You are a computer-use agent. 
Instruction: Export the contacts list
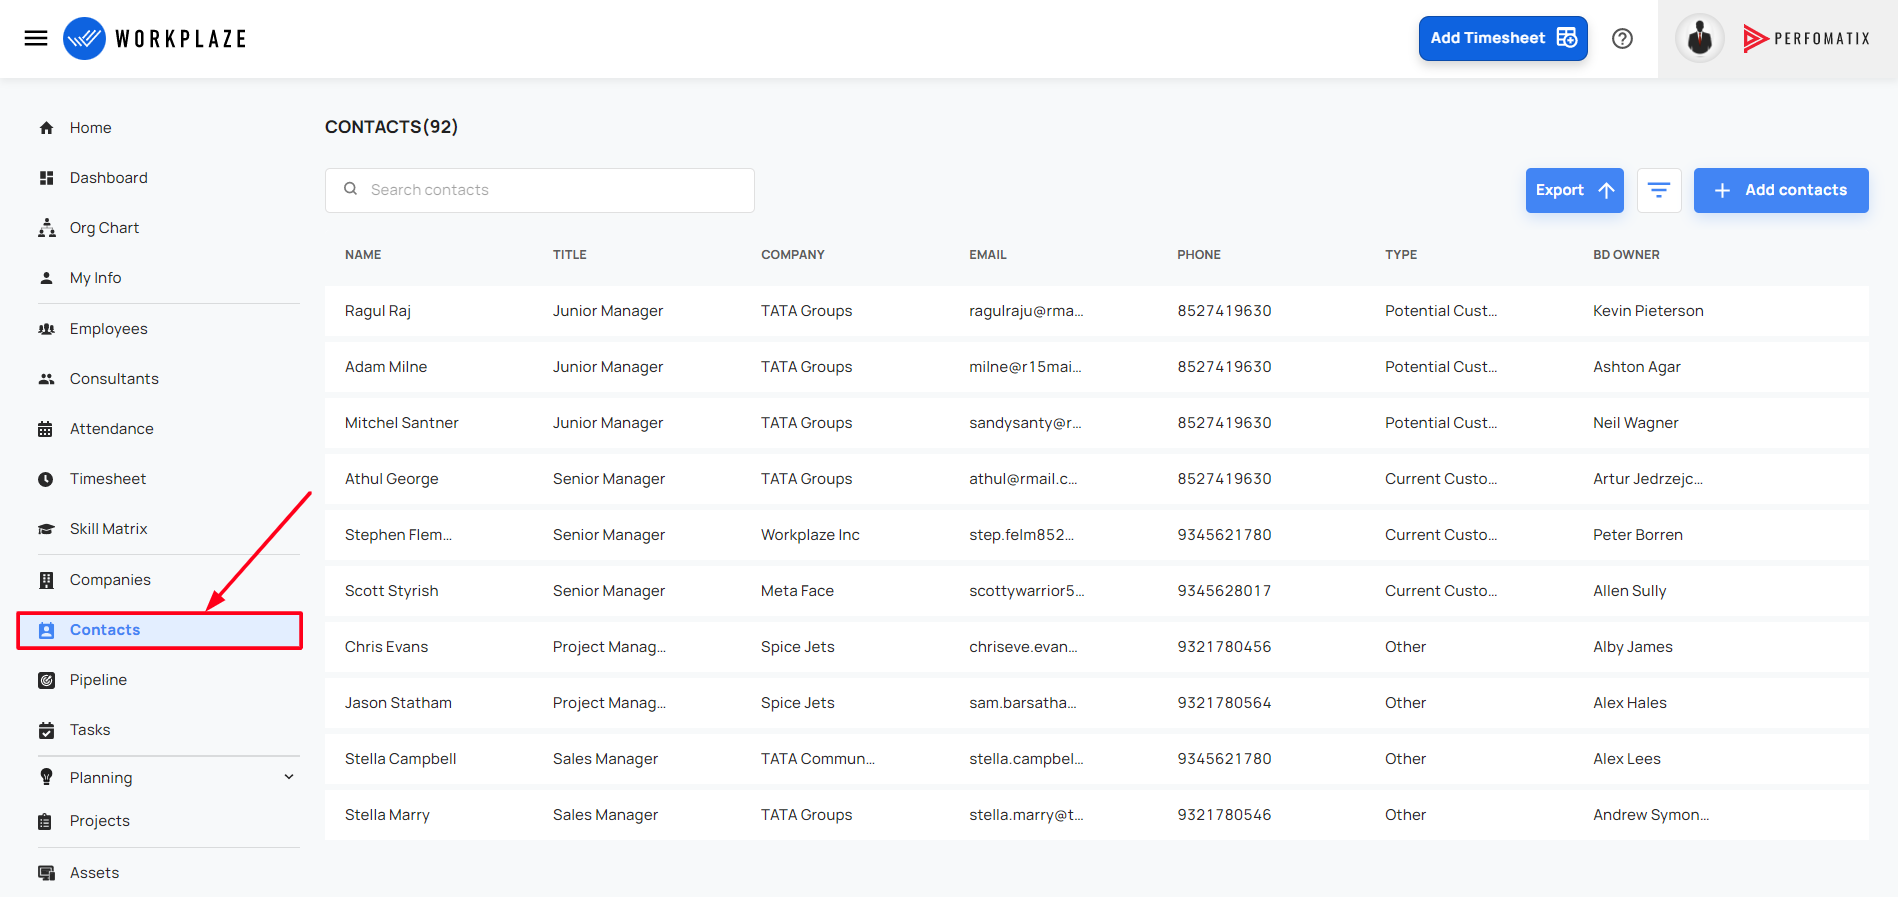1575,190
